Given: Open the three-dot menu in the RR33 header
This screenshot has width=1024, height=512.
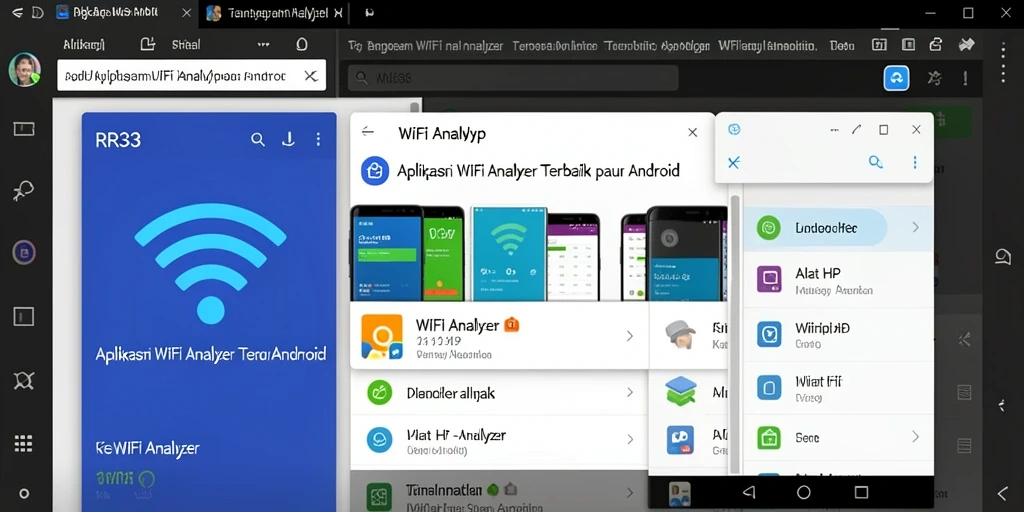Looking at the screenshot, I should click(318, 139).
